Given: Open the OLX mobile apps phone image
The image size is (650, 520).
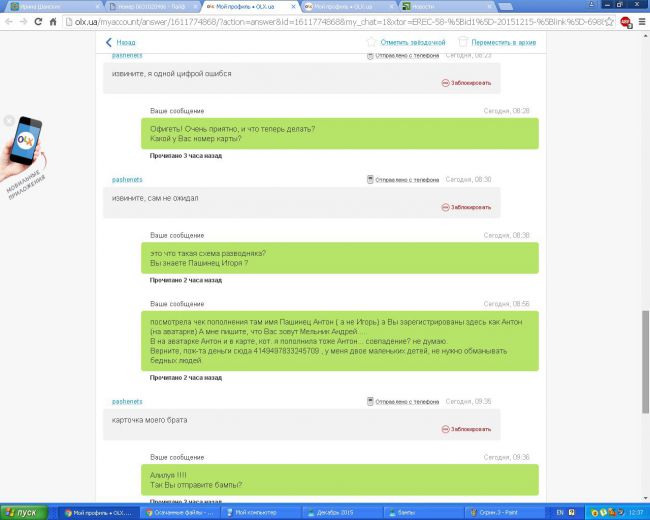Looking at the screenshot, I should coord(29,145).
